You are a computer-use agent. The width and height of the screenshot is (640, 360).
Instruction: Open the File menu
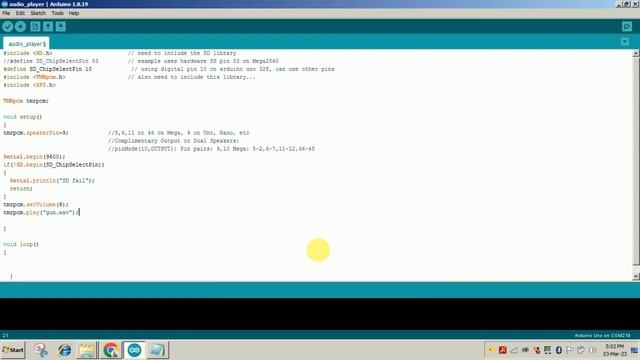[x=6, y=13]
